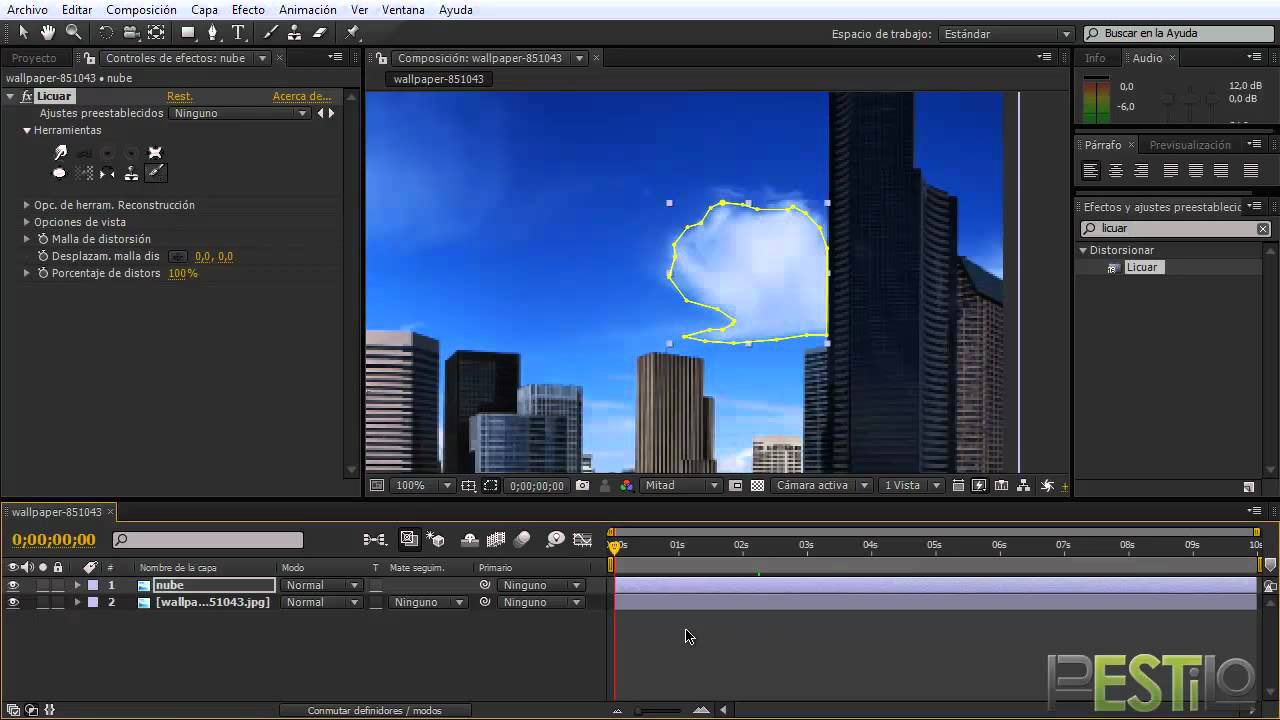This screenshot has width=1280, height=720.
Task: Collapse the Distorsionar effects category
Action: pyautogui.click(x=1083, y=250)
